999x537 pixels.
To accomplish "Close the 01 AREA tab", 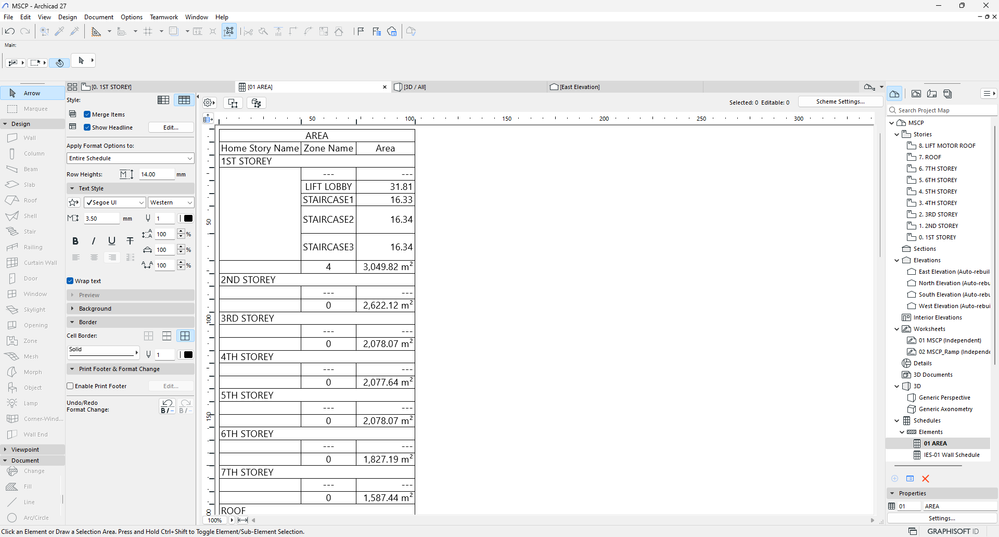I will (385, 87).
